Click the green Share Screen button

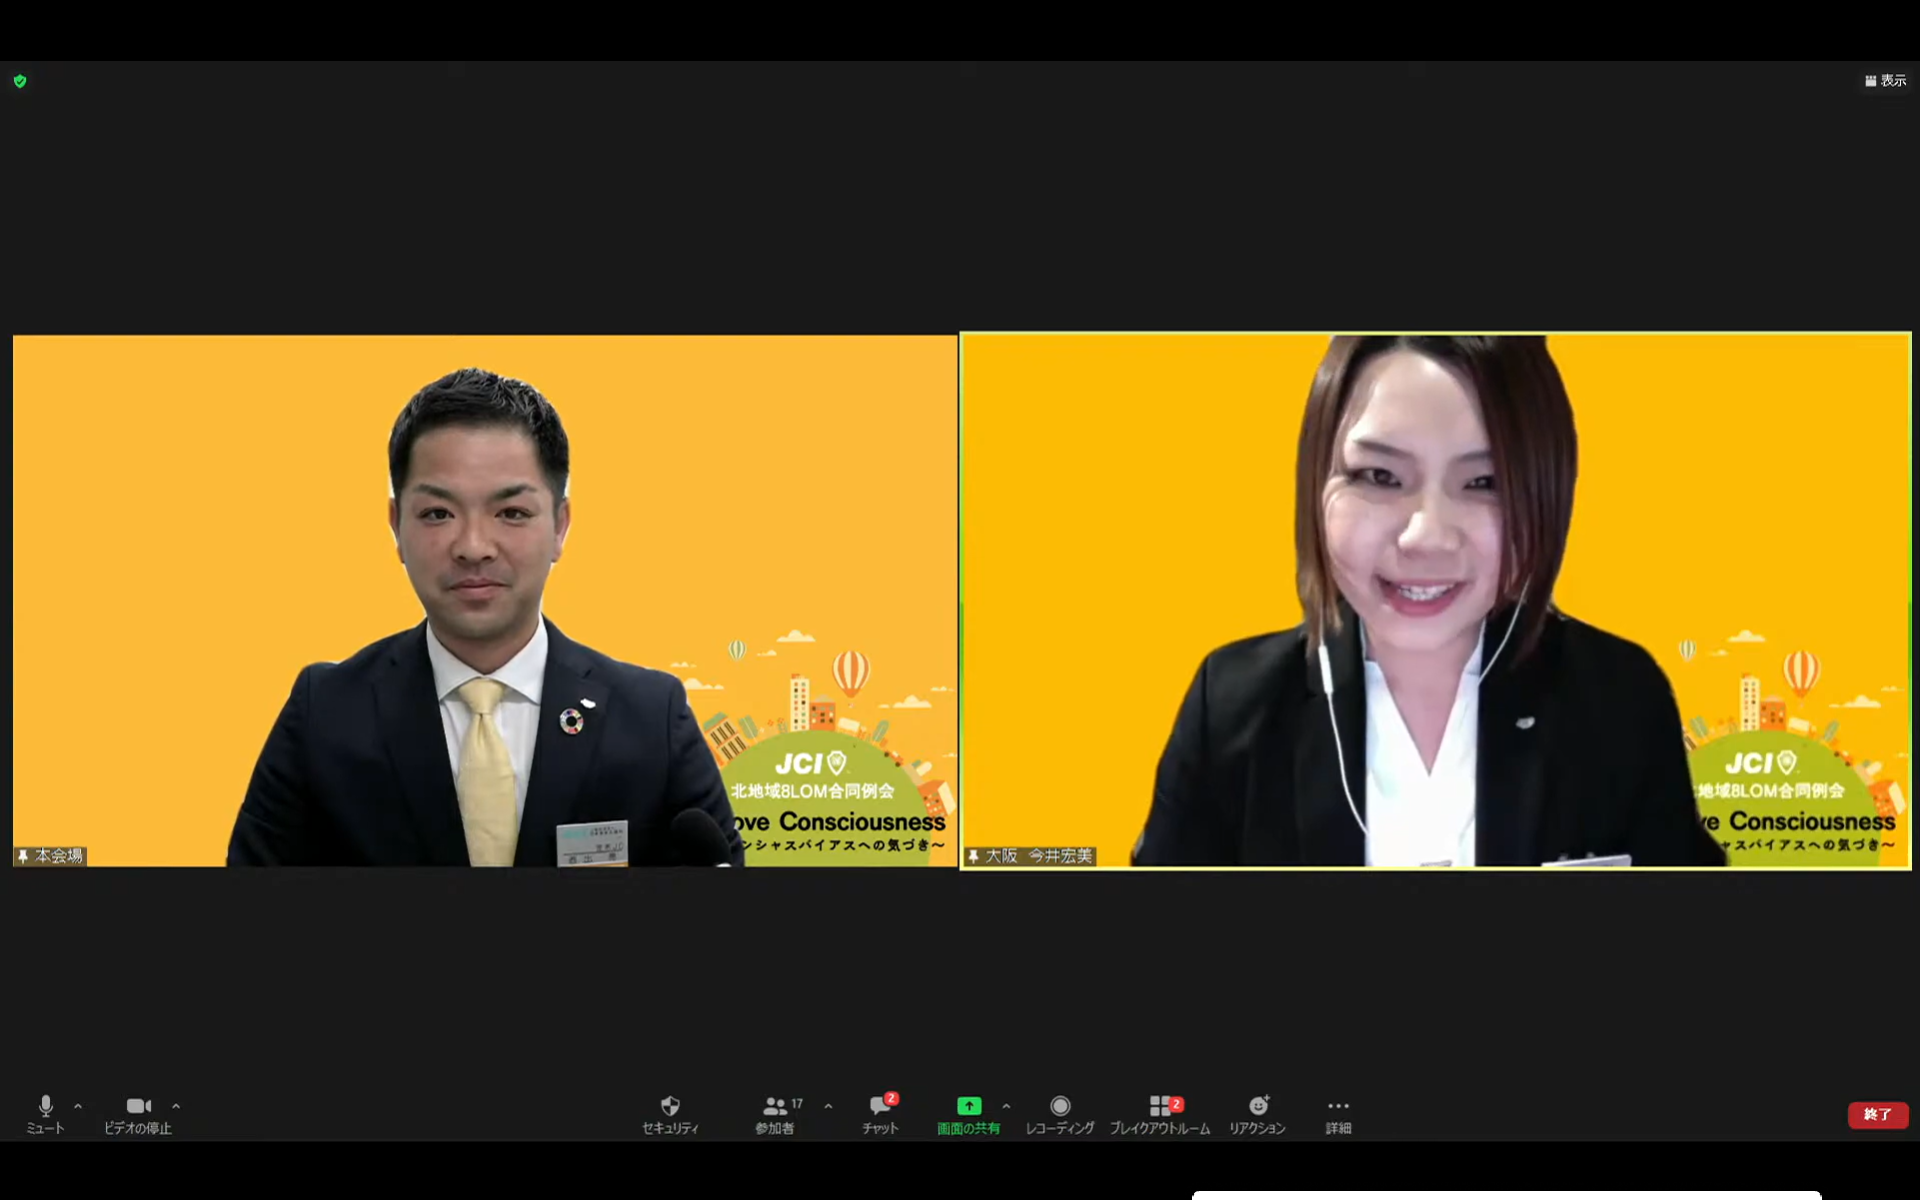pyautogui.click(x=968, y=1112)
